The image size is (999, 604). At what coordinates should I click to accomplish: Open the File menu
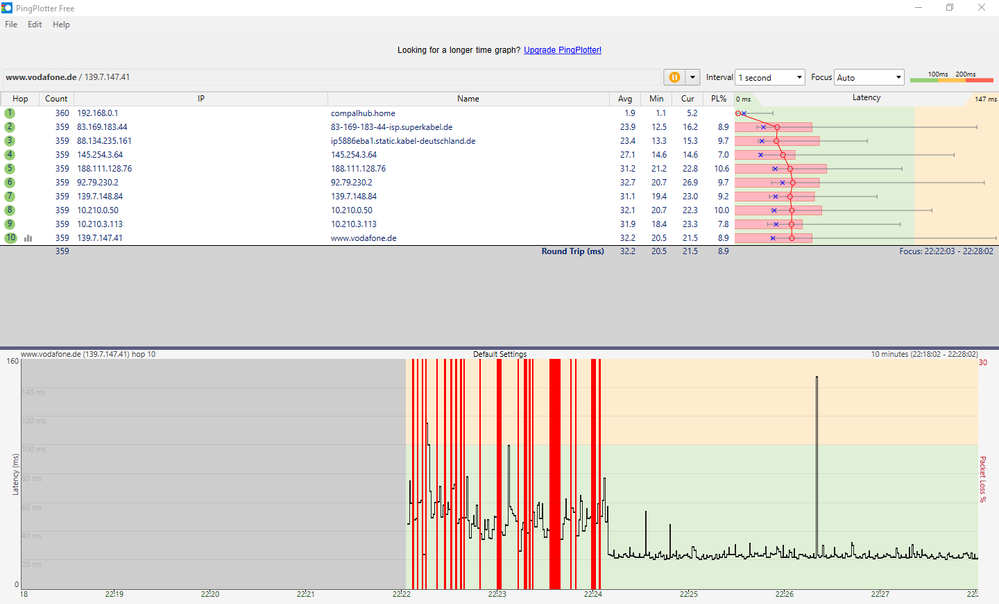pyautogui.click(x=11, y=24)
